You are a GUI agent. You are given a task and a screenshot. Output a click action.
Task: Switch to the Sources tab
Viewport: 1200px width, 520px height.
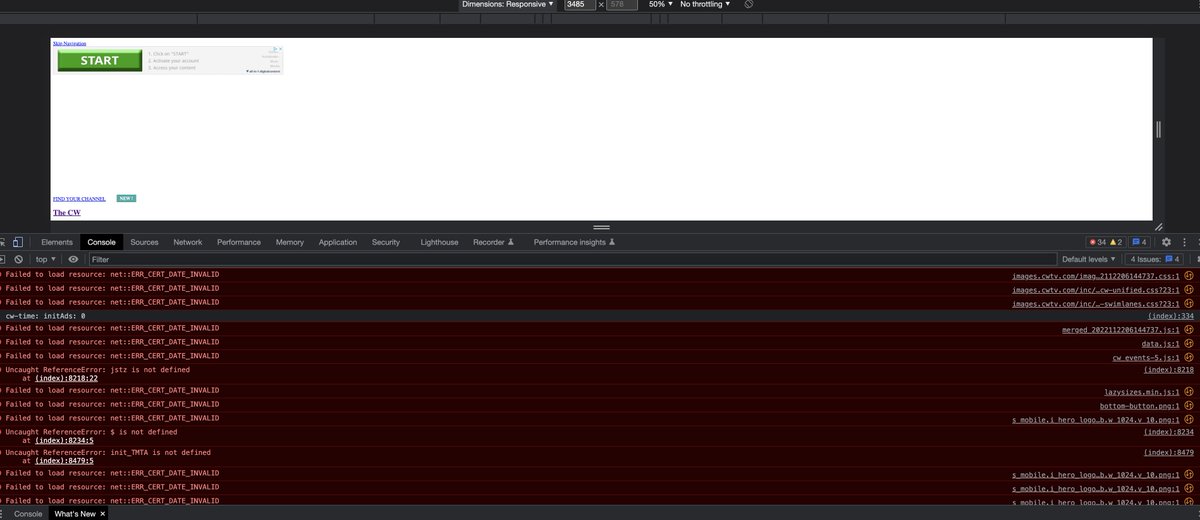tap(144, 242)
